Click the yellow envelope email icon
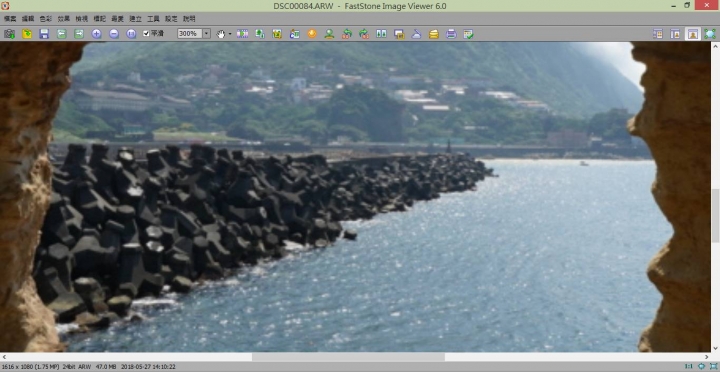720x372 pixels. pos(434,34)
